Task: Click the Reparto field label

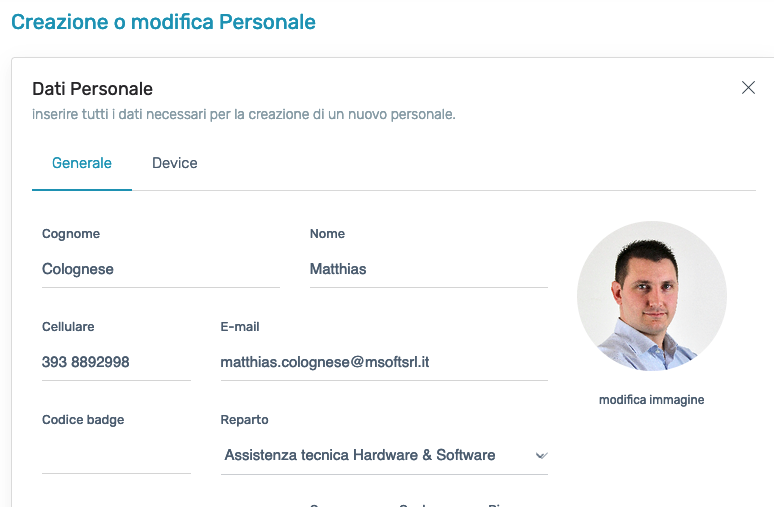Action: point(244,420)
